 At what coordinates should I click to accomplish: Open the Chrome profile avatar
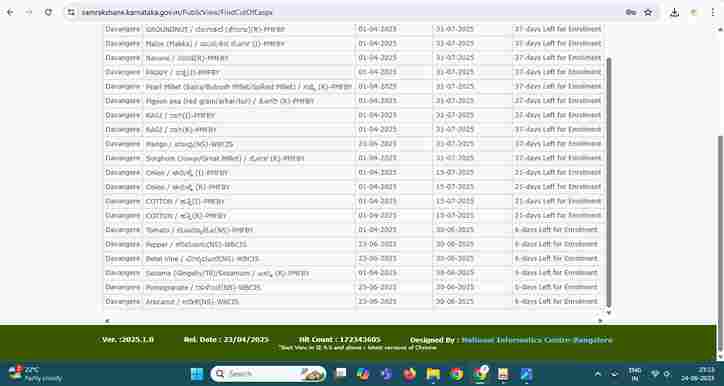pos(694,12)
